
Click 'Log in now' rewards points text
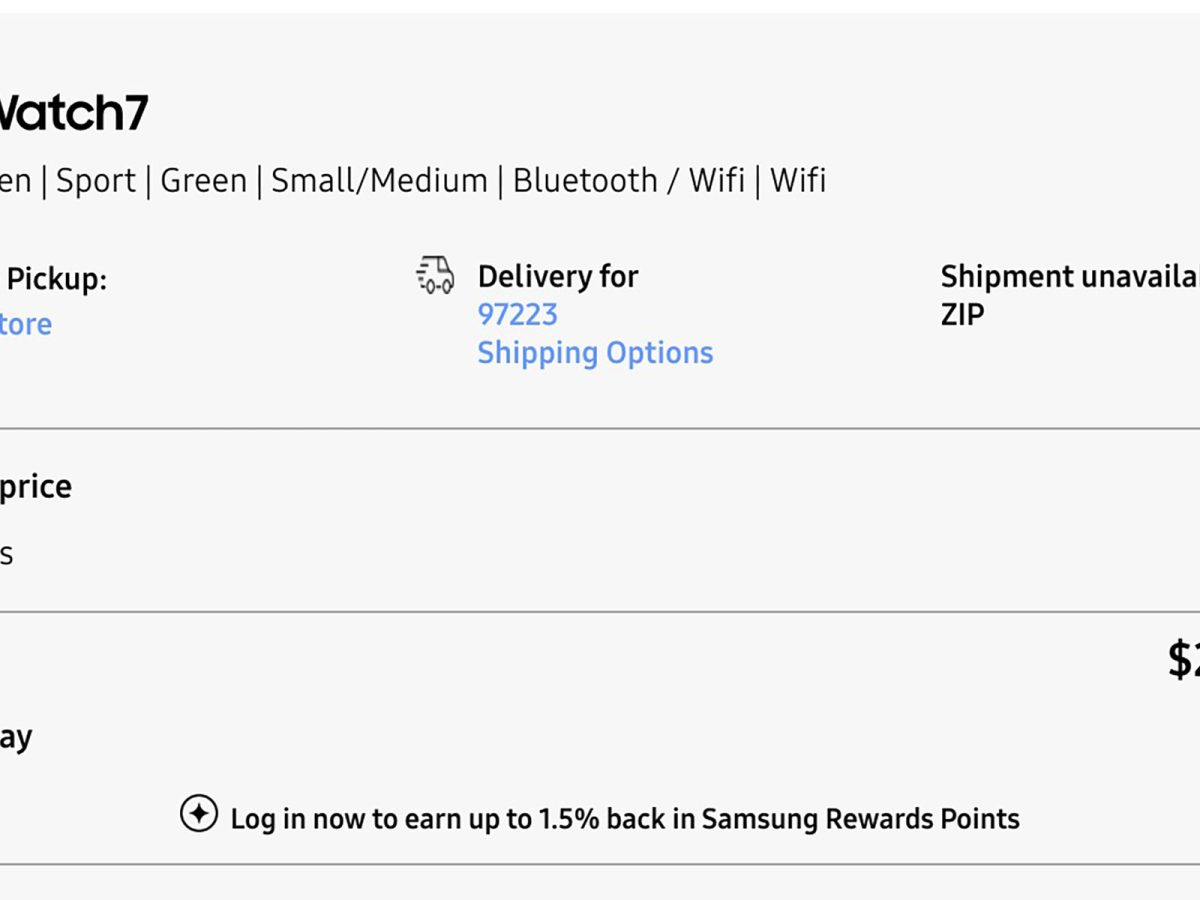624,819
